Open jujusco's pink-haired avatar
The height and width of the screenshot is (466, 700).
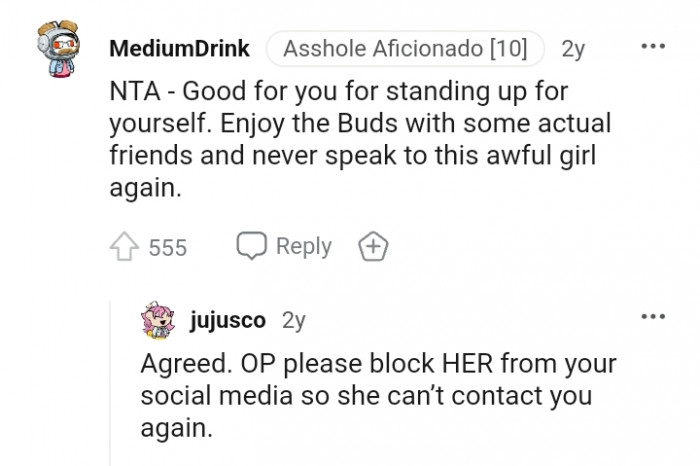click(157, 320)
